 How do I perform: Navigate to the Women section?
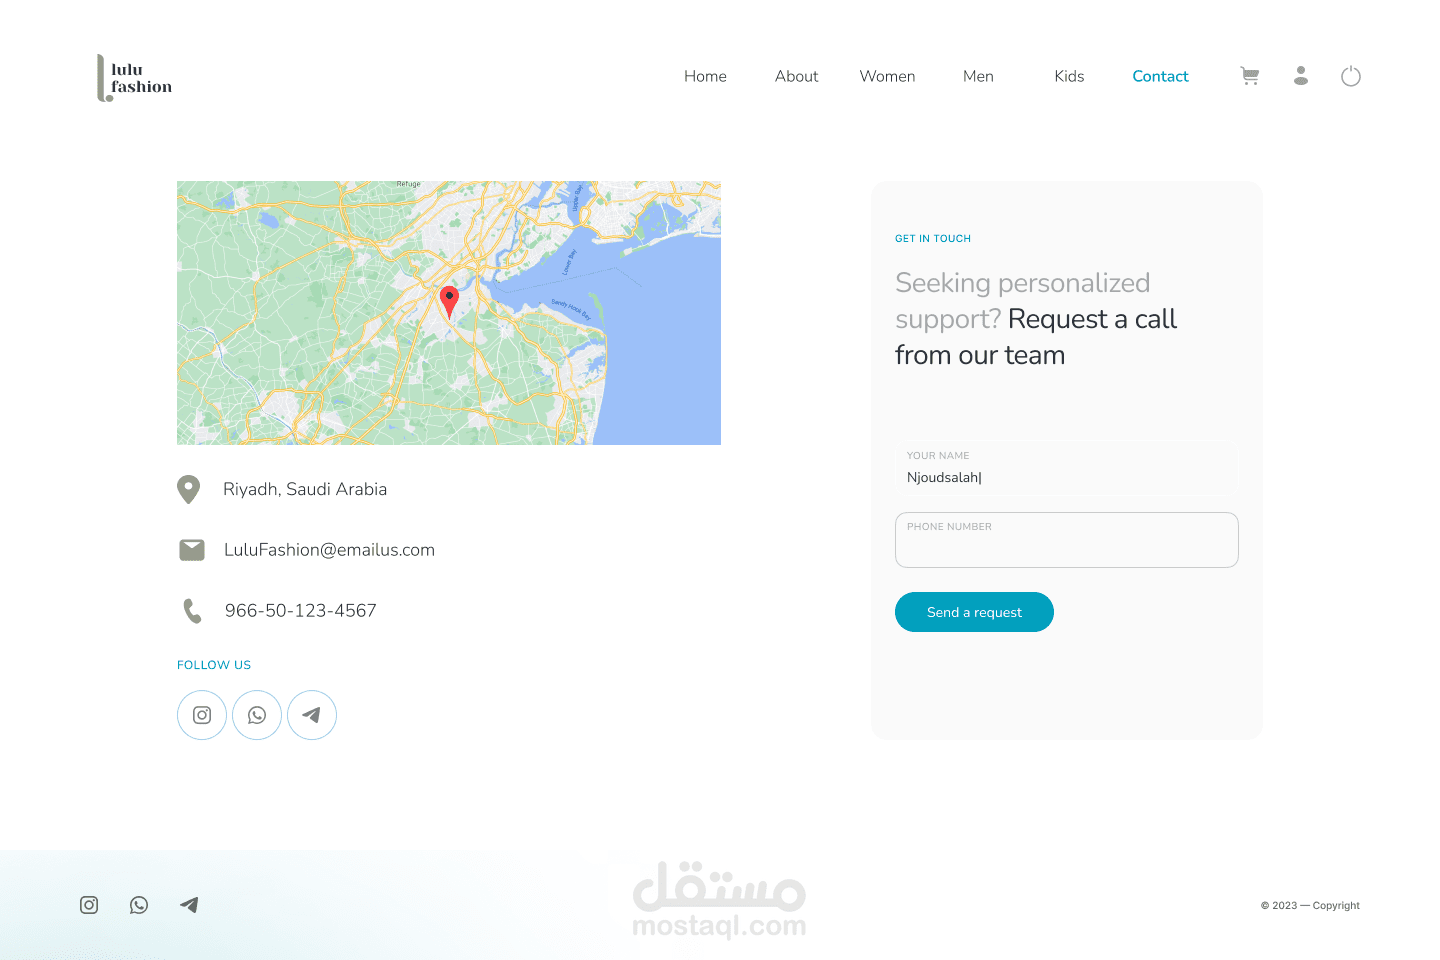887,76
